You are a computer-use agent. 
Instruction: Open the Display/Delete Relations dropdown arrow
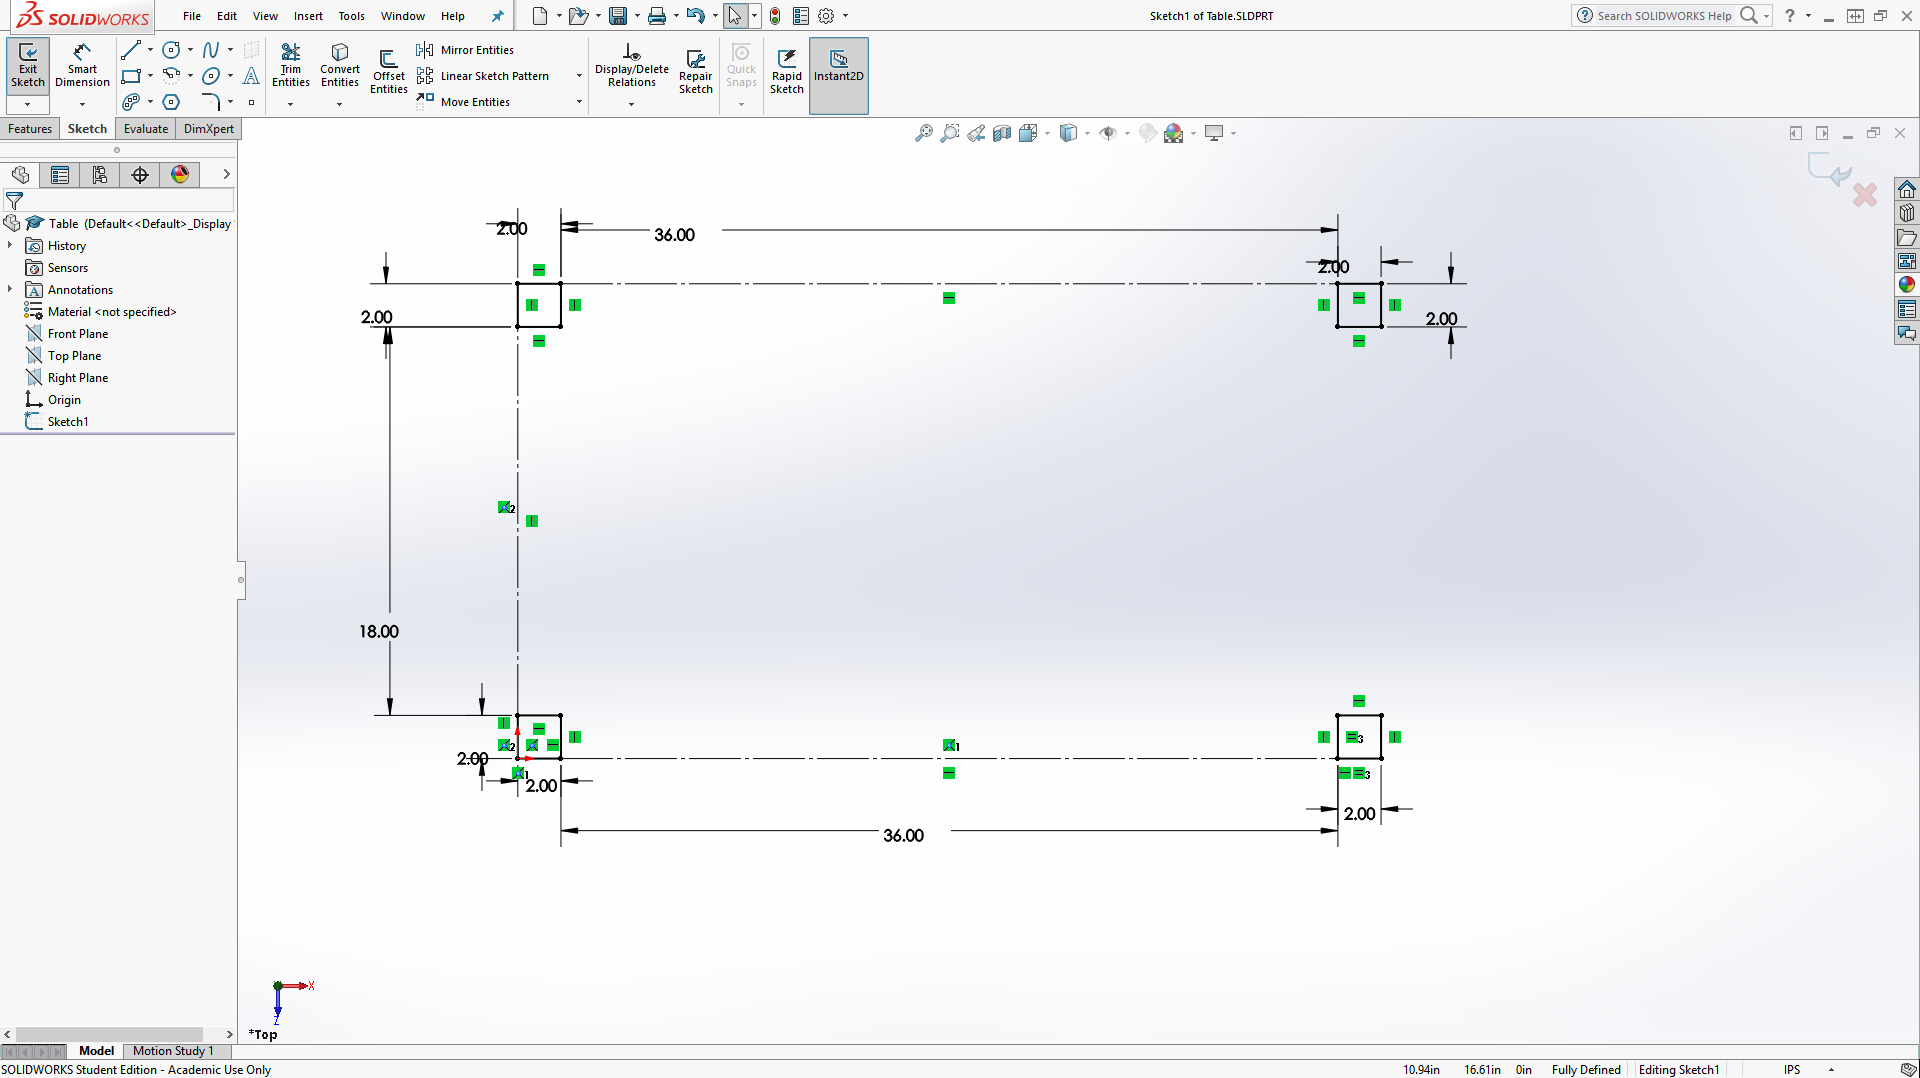(631, 104)
